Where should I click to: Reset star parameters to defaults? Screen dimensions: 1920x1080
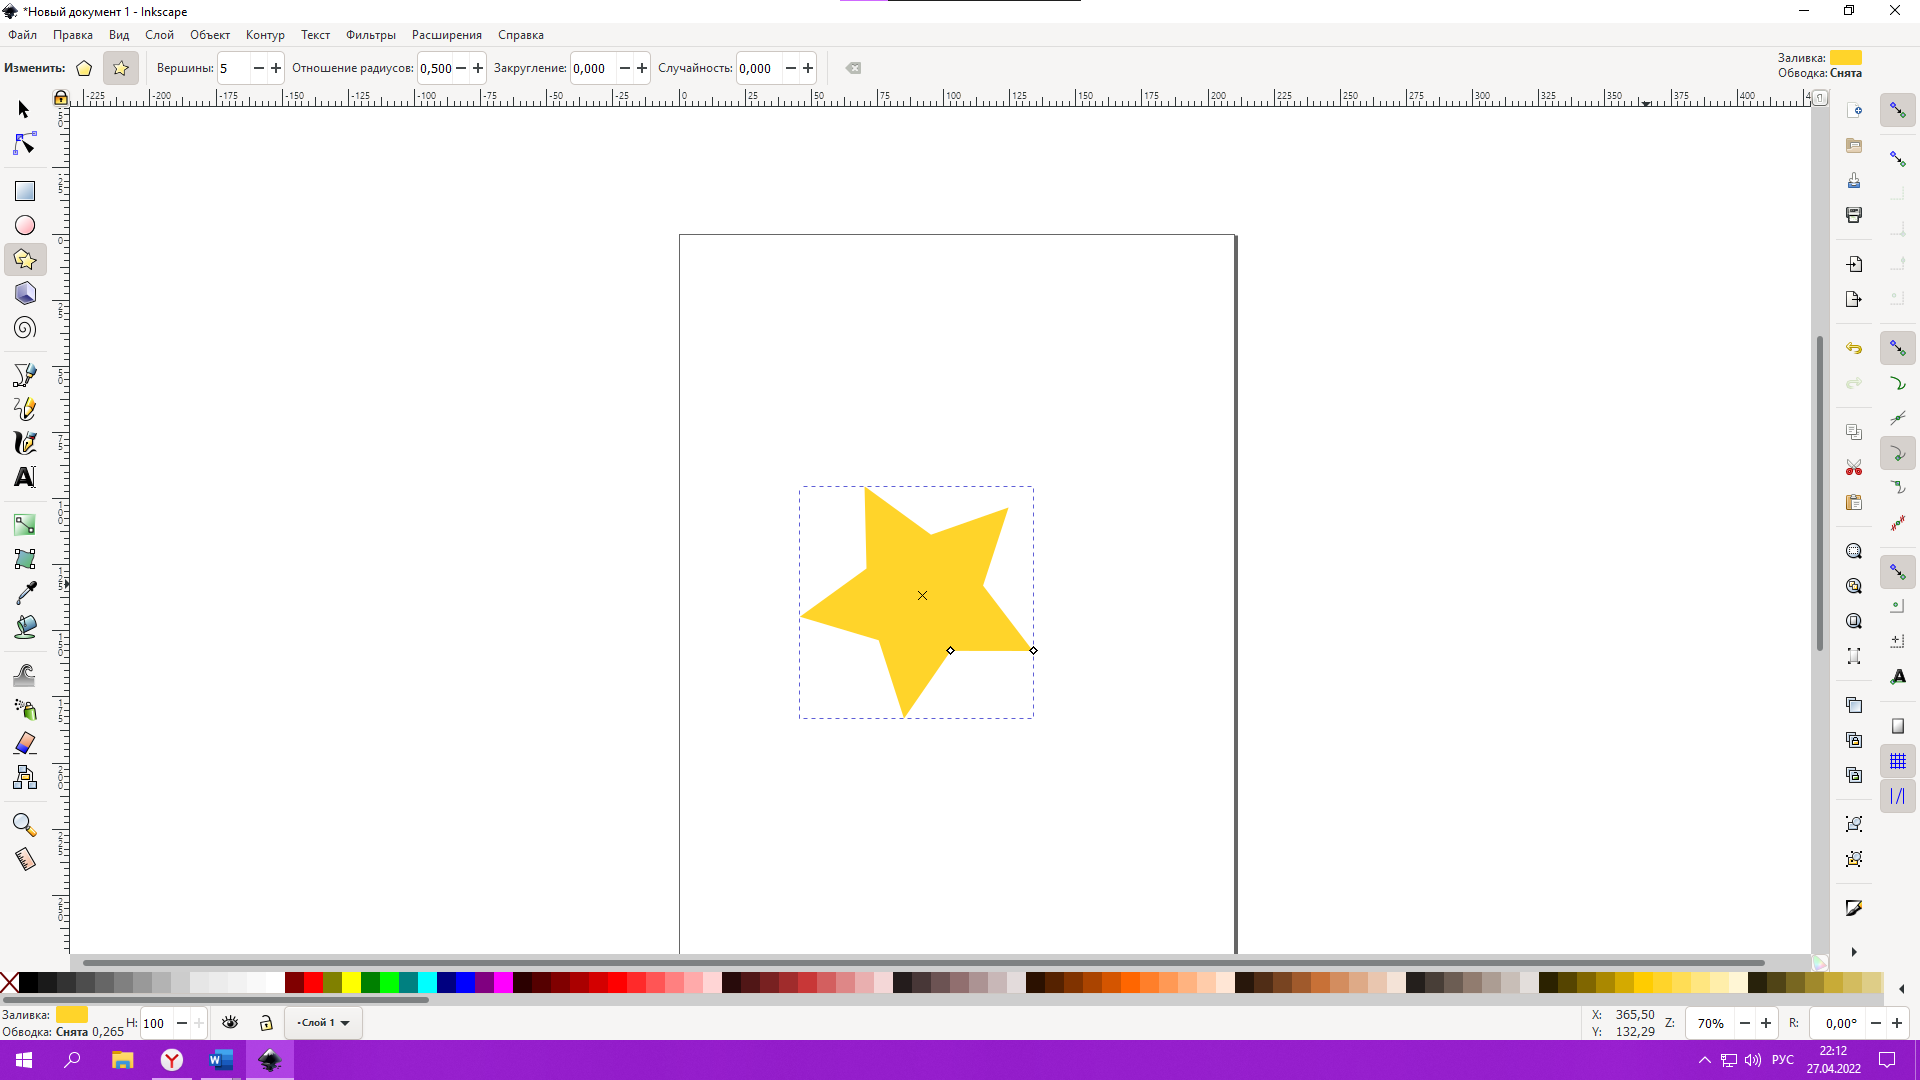click(x=853, y=68)
